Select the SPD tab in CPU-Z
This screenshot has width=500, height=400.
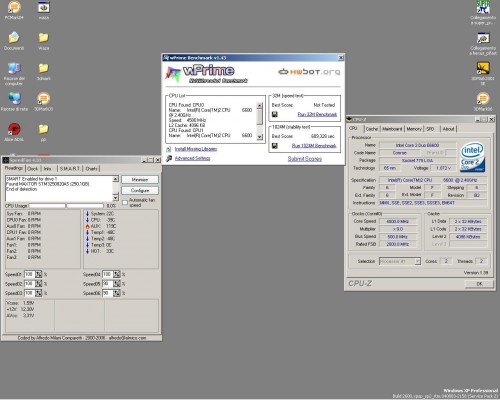click(x=430, y=129)
